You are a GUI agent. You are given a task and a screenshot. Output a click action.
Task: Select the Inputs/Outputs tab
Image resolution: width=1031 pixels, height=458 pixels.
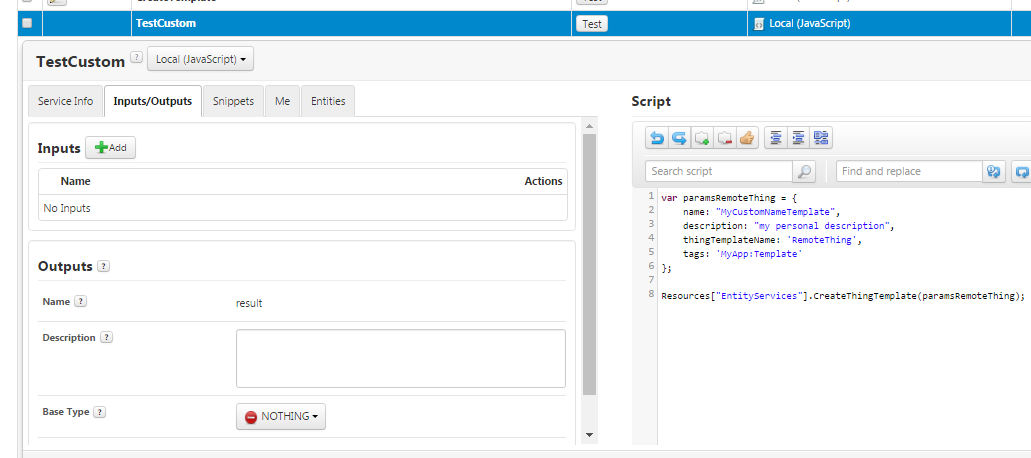153,101
